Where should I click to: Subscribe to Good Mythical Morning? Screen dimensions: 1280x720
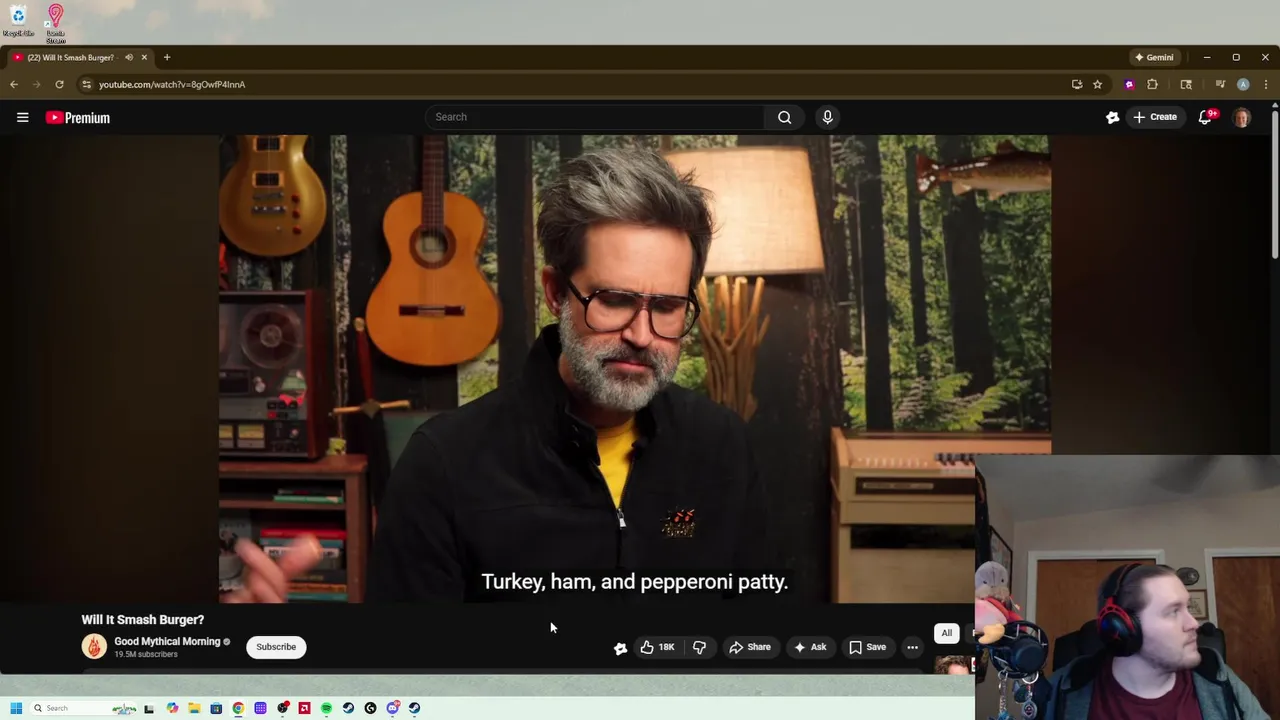click(276, 647)
